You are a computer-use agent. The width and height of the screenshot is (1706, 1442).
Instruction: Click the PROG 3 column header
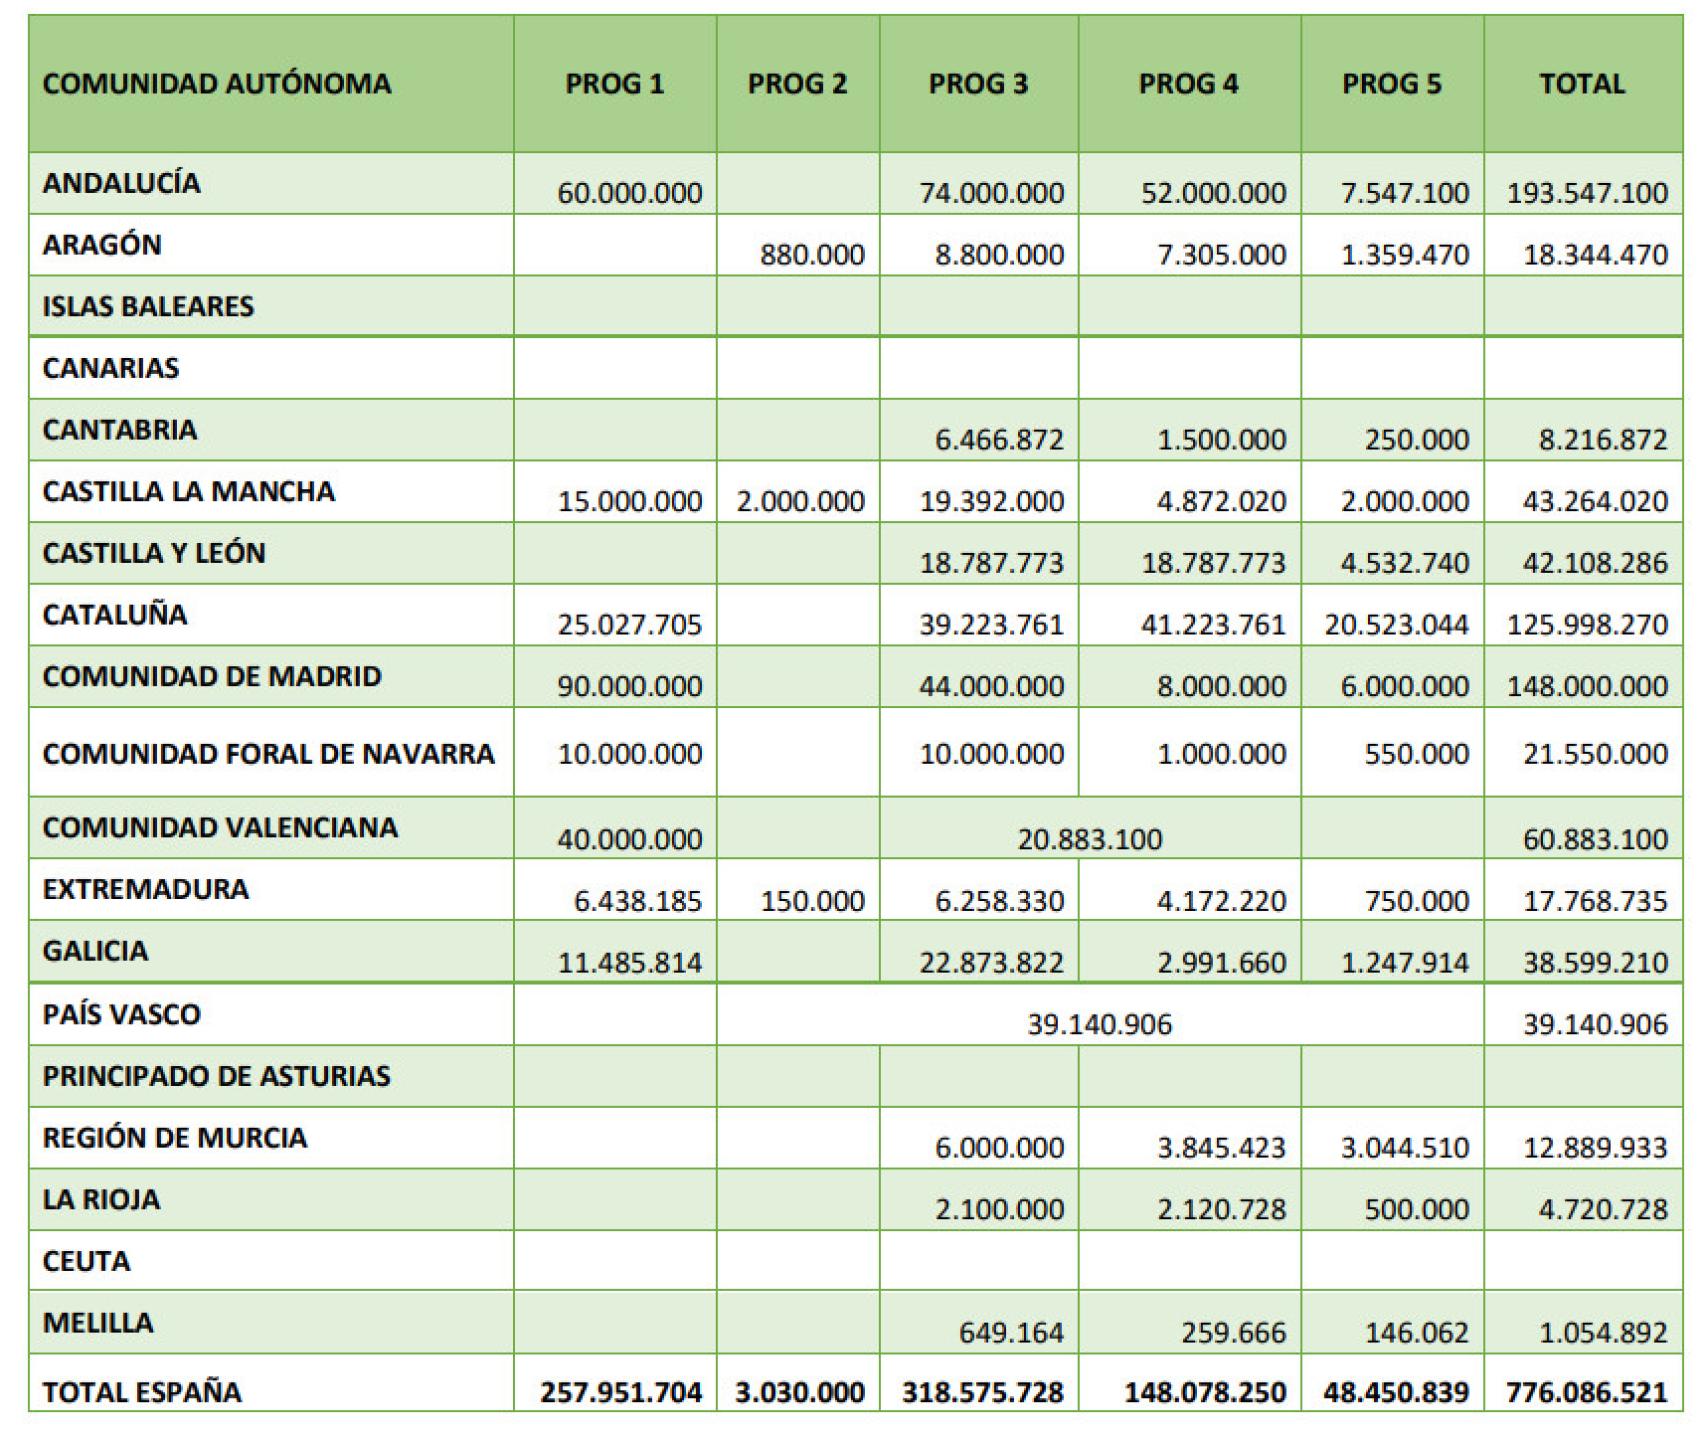click(978, 84)
